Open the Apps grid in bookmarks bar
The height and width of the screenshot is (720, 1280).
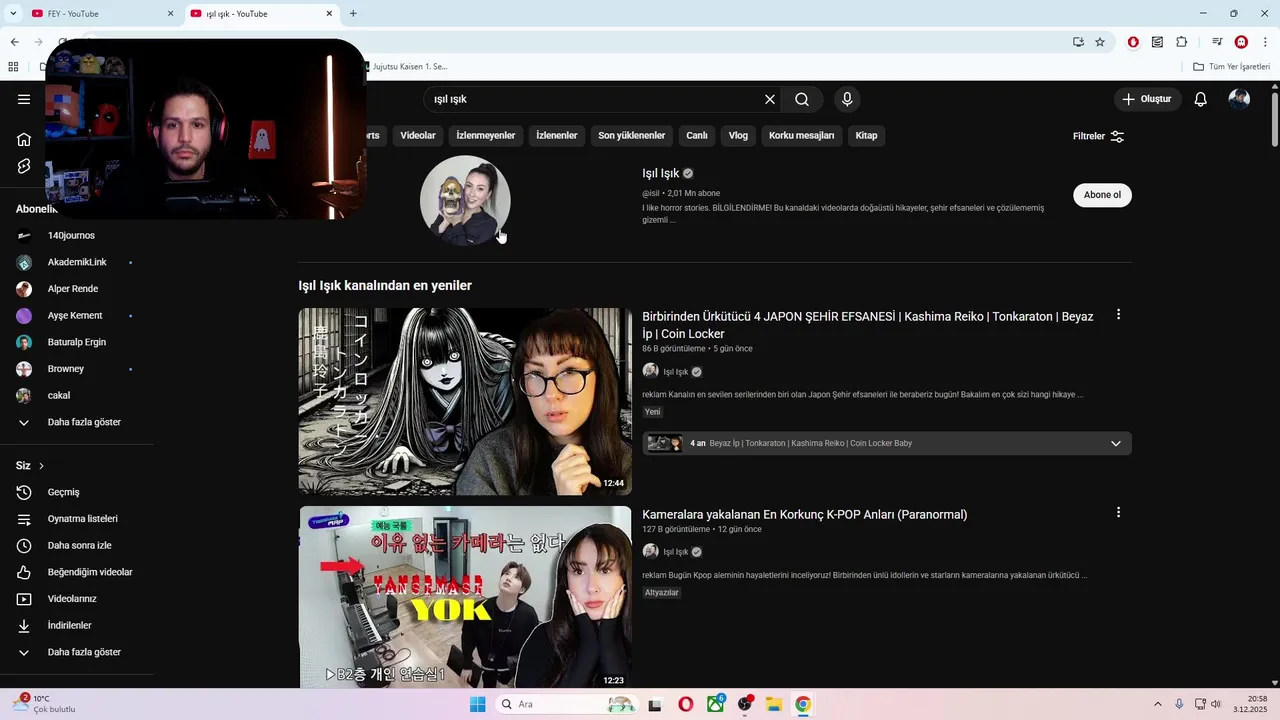(13, 67)
